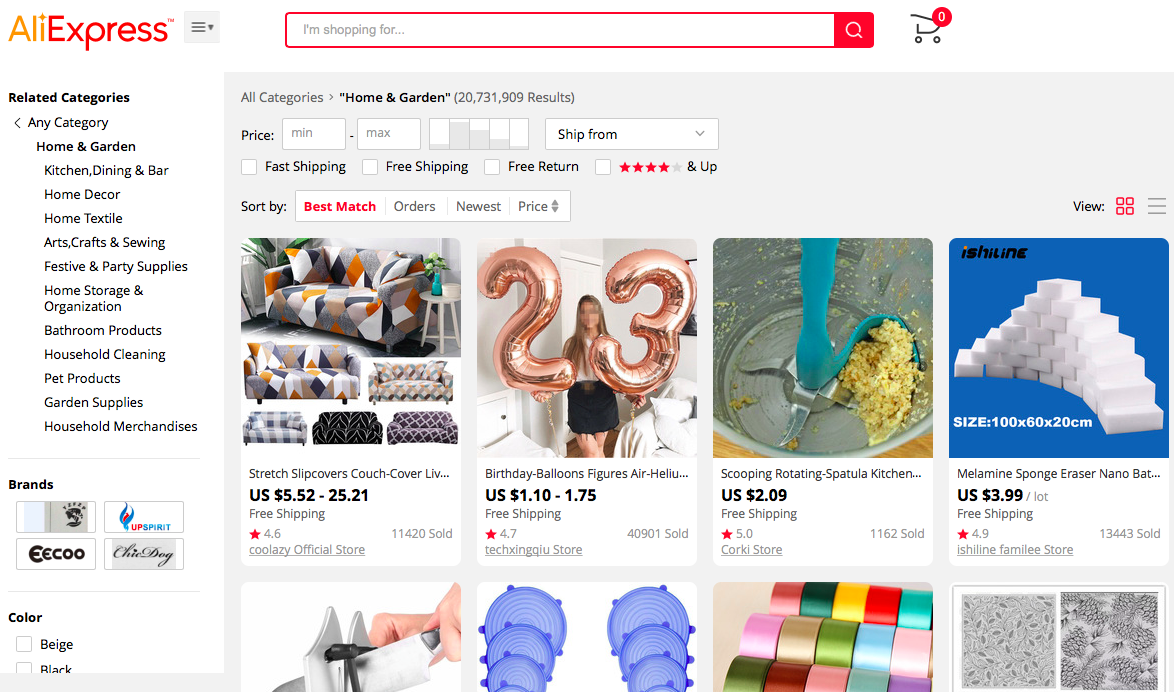Open the knife sharpener product image
This screenshot has height=692, width=1174.
pos(350,637)
